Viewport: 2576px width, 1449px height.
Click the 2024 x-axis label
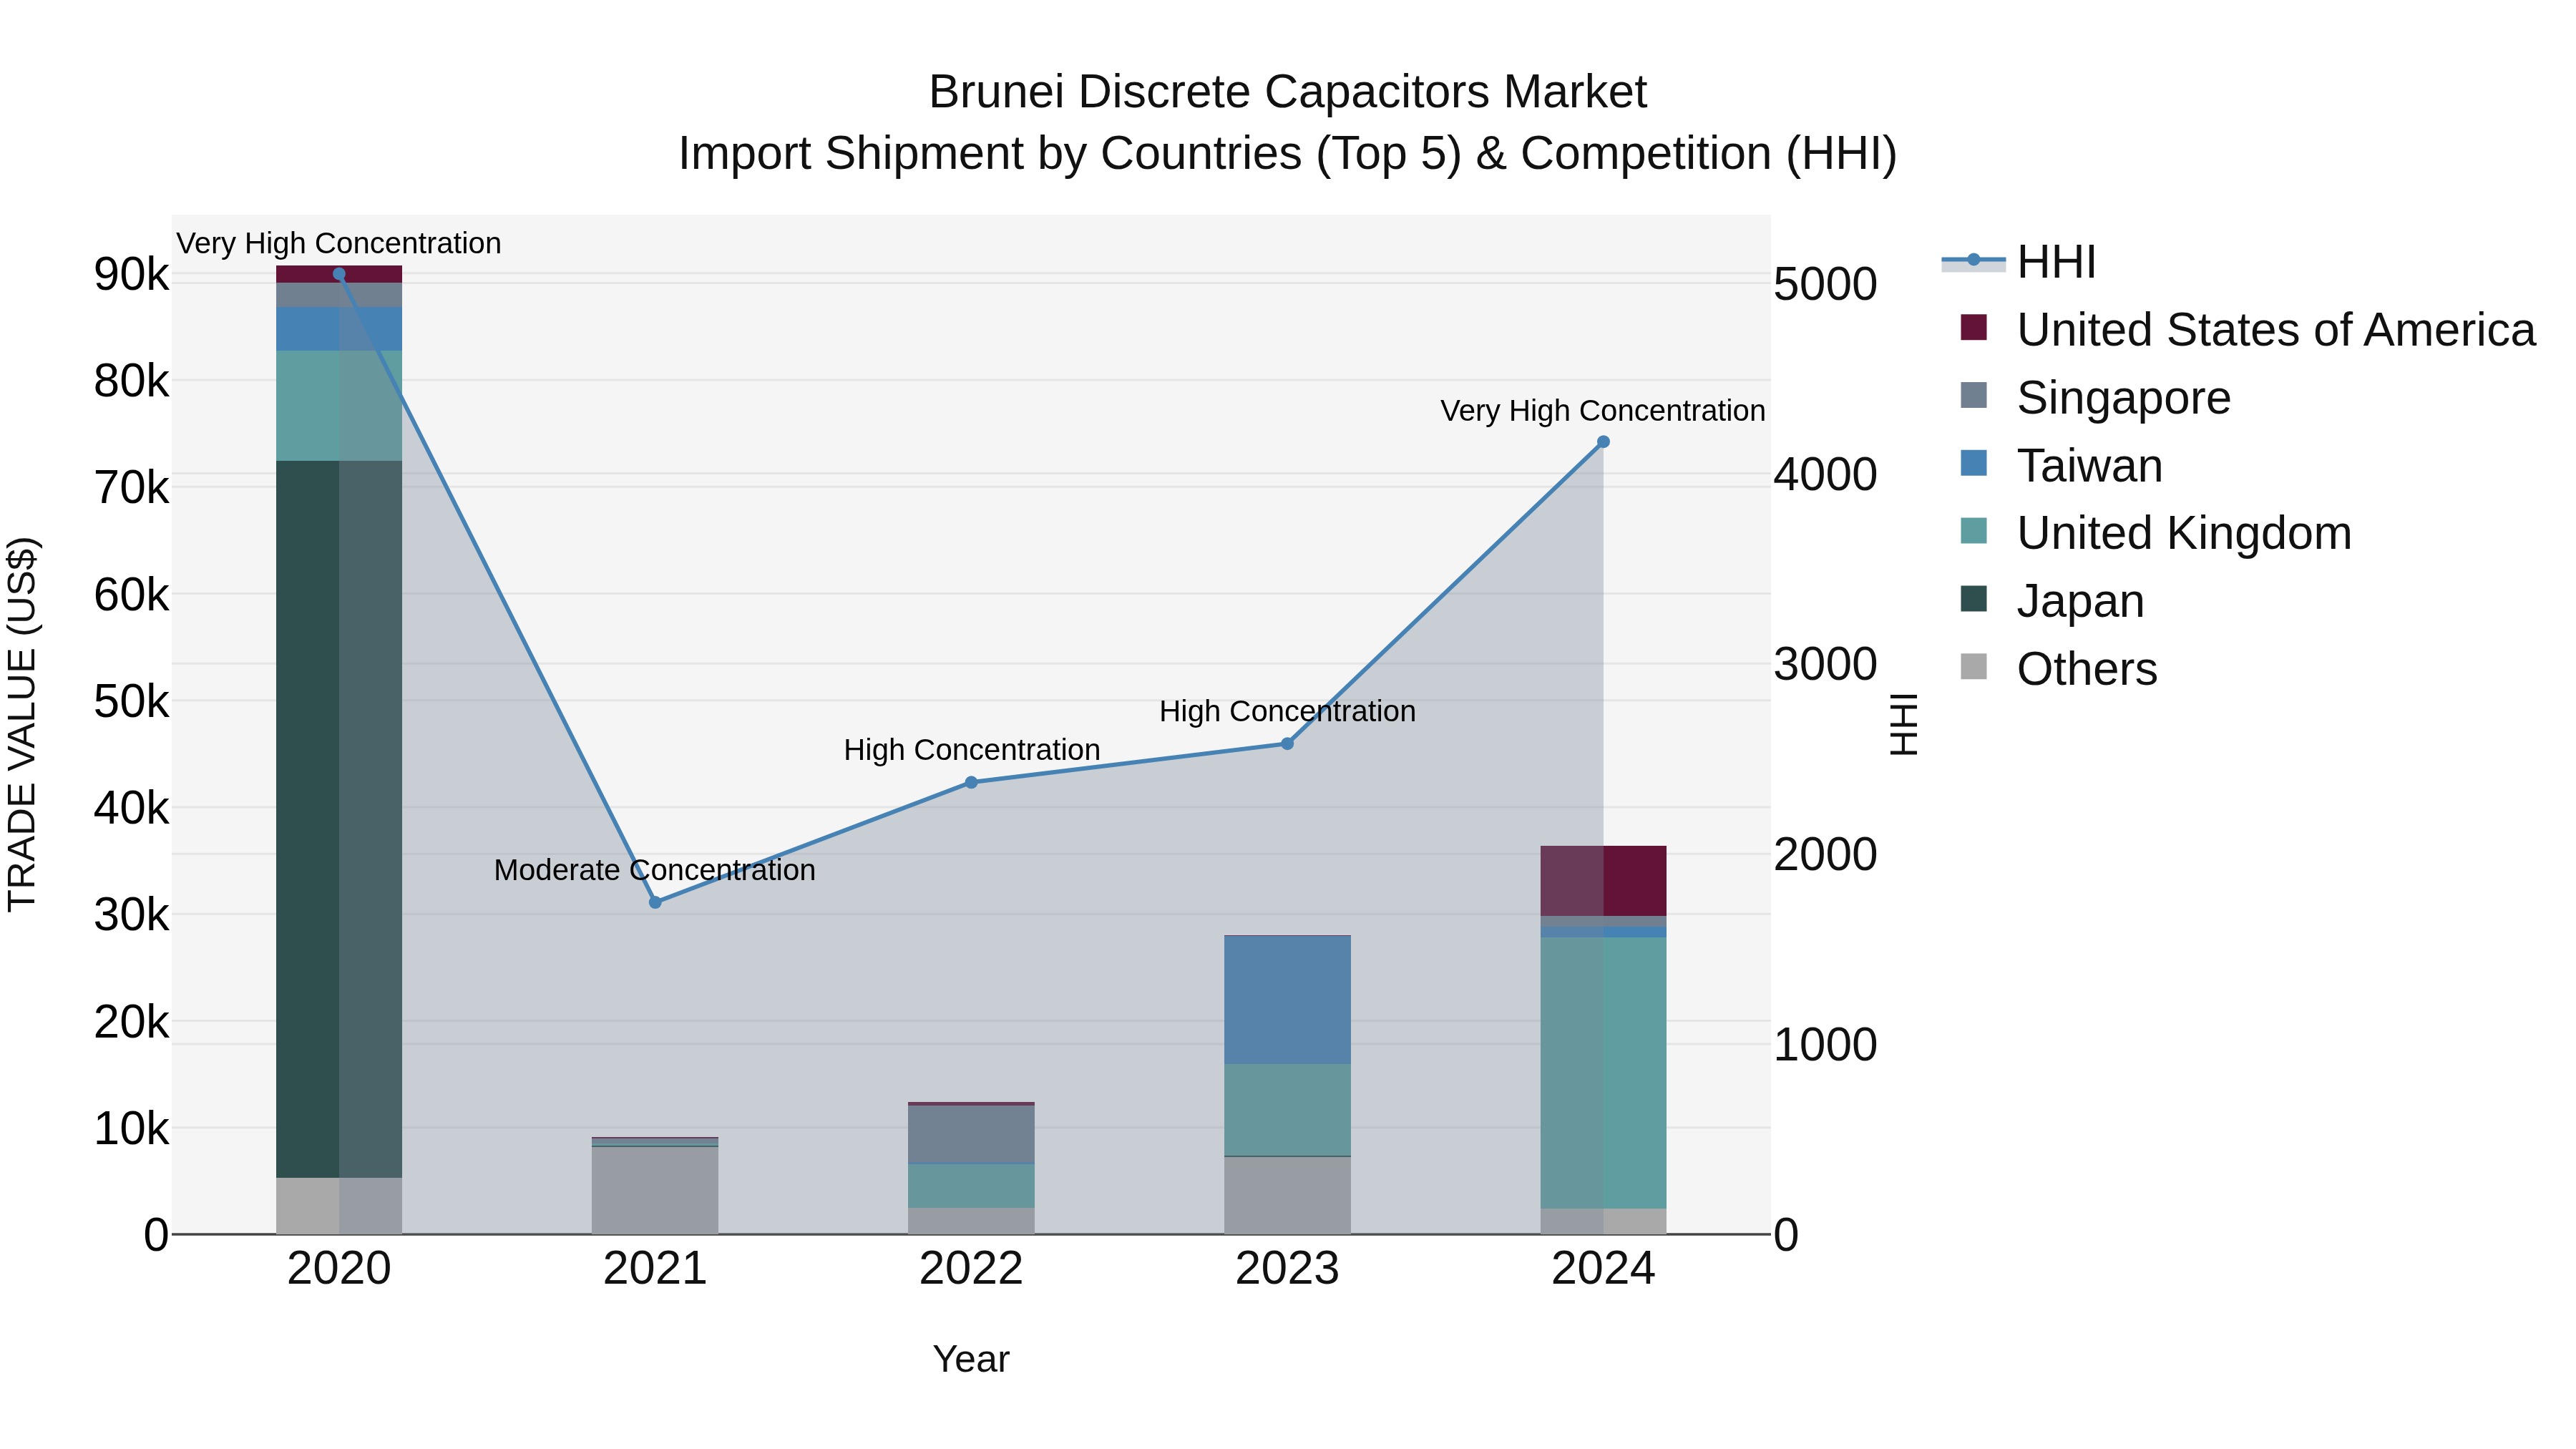[1603, 1269]
